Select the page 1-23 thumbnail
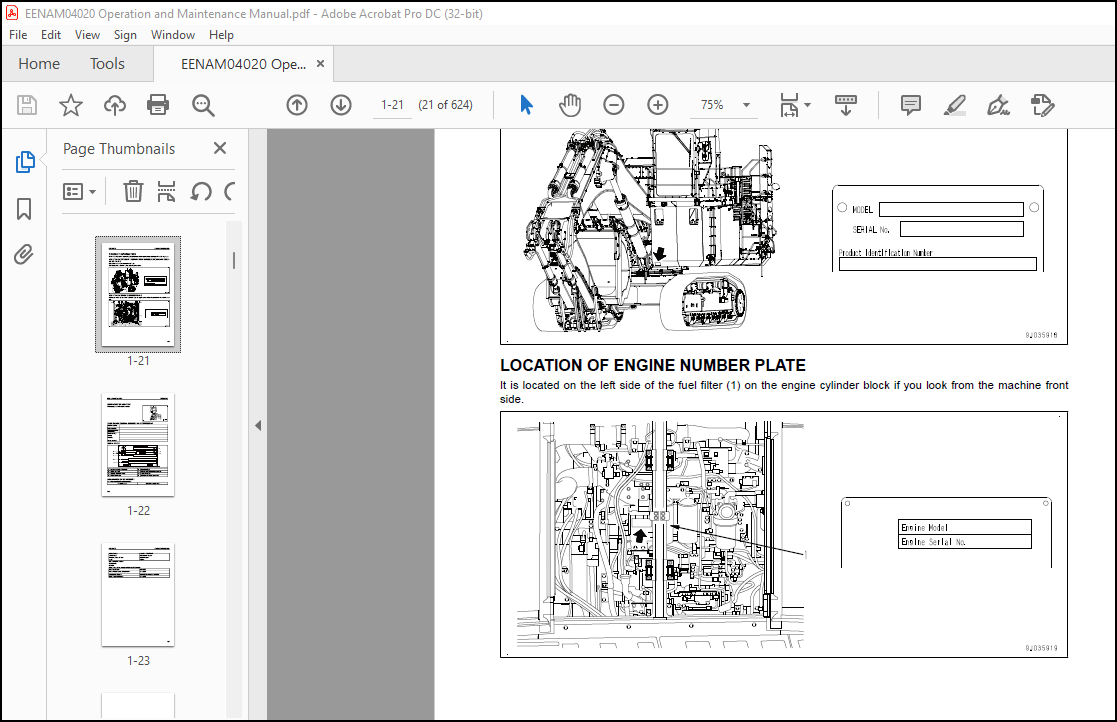 point(138,595)
